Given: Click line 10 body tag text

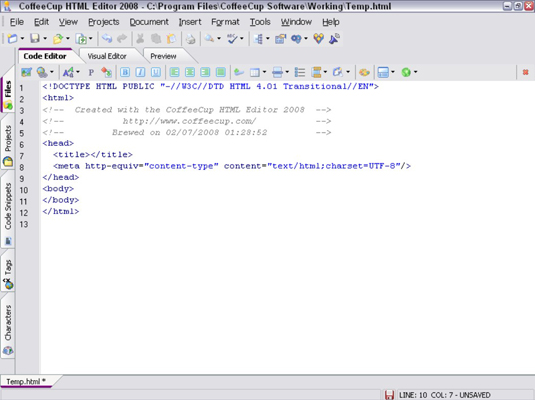Looking at the screenshot, I should 58,189.
